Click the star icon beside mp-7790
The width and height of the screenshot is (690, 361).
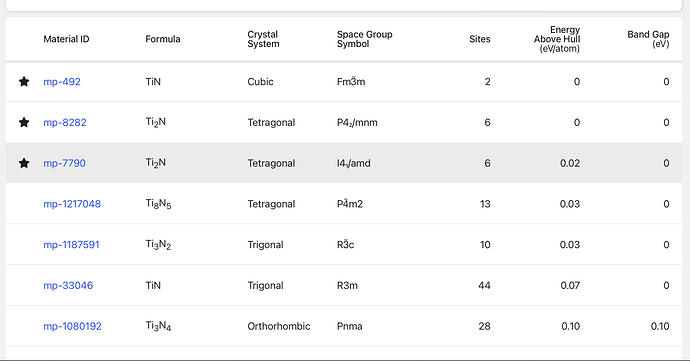[24, 163]
